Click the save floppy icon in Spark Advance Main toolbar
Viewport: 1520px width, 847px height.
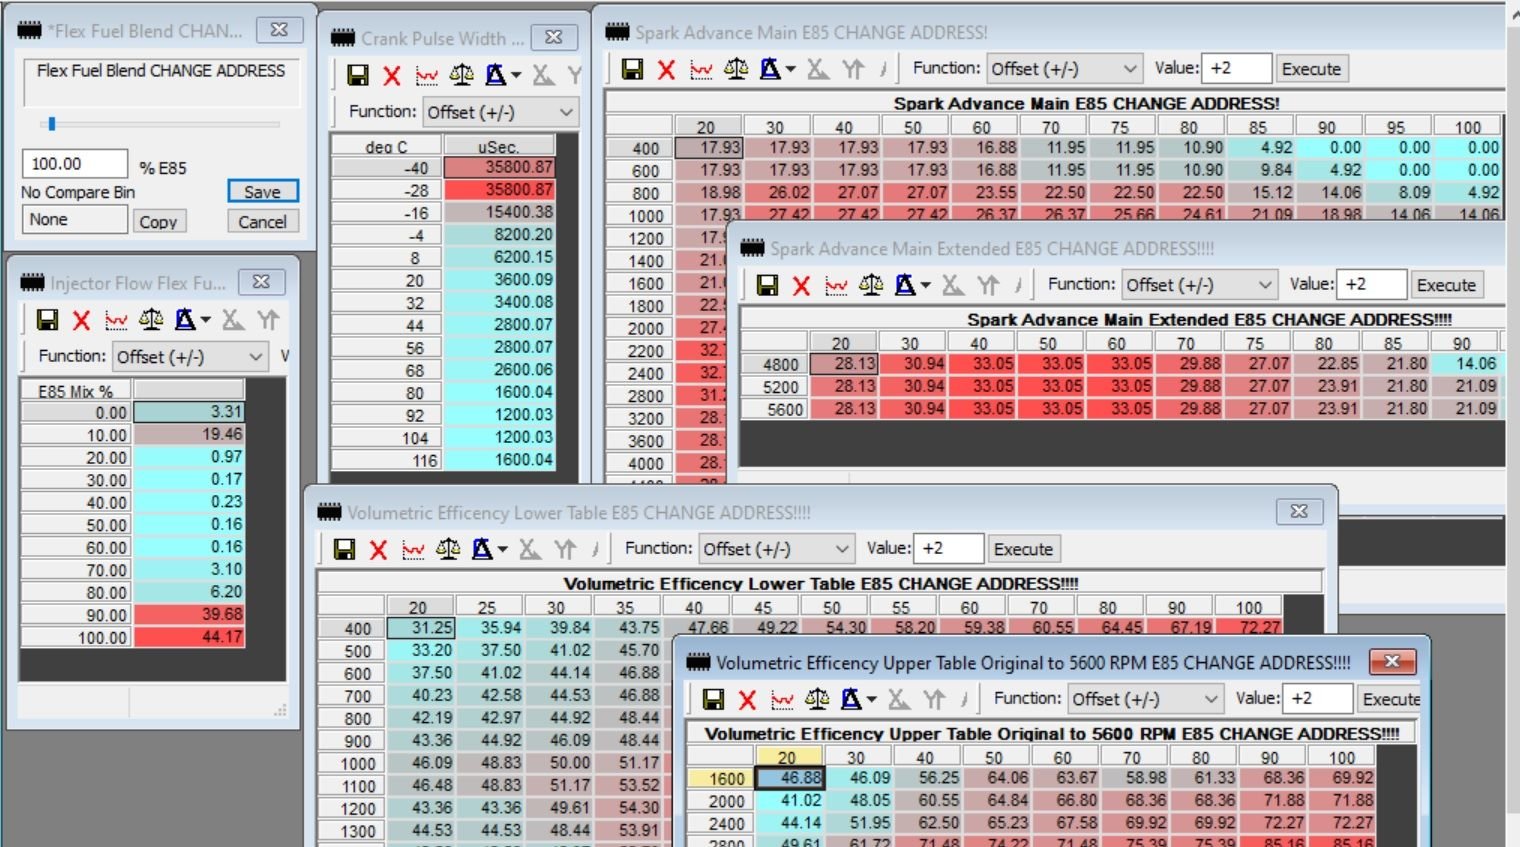[632, 69]
